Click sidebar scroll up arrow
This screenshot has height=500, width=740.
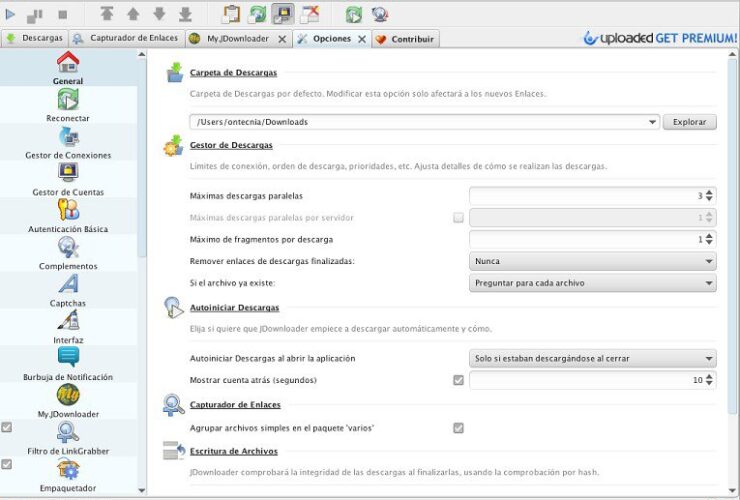[x=142, y=54]
